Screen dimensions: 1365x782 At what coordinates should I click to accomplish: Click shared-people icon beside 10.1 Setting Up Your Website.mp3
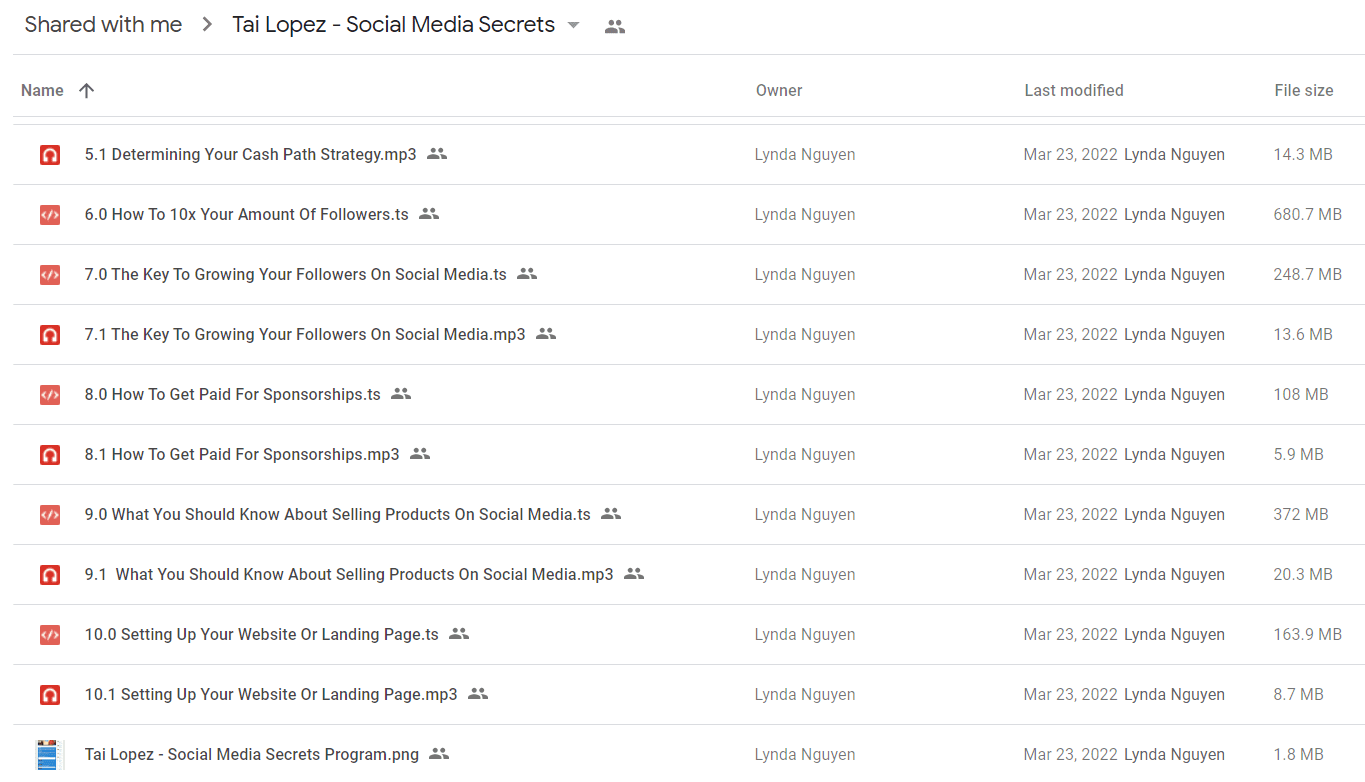pyautogui.click(x=478, y=694)
